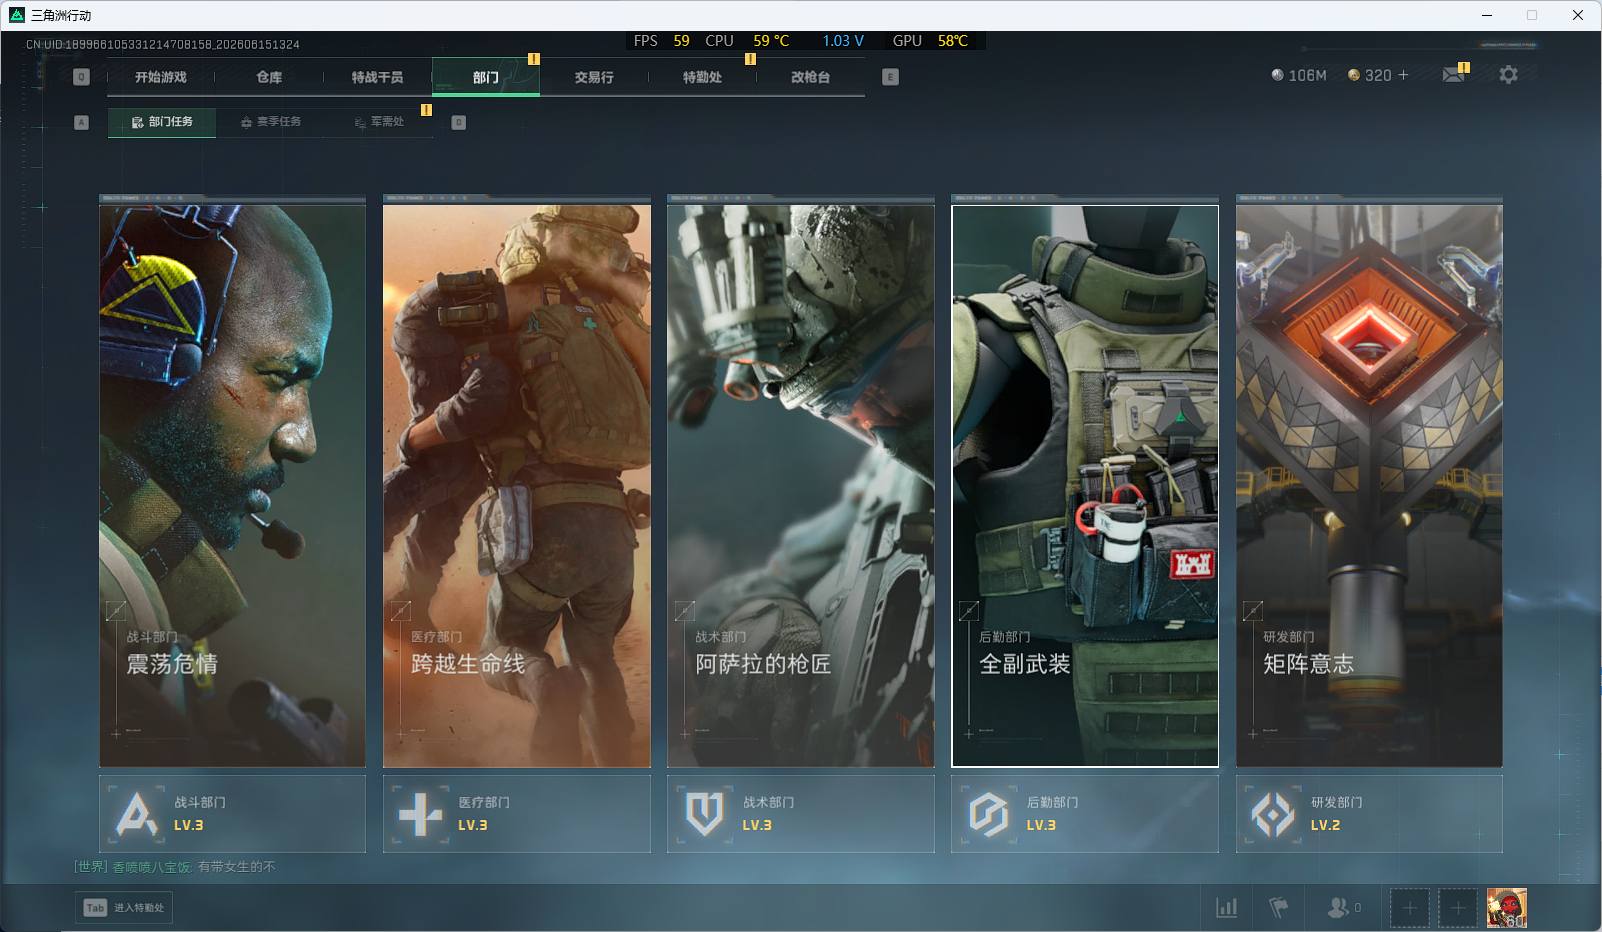Open the 赛季任务 sub-tab
1602x932 pixels.
click(x=270, y=122)
